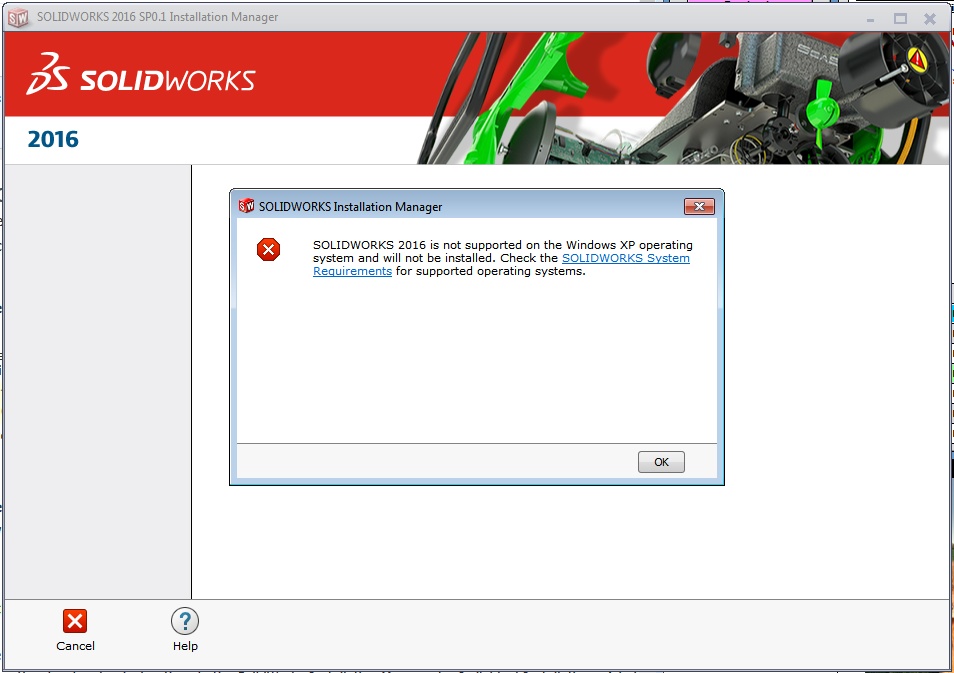Click OK in the error dialog

tap(661, 462)
